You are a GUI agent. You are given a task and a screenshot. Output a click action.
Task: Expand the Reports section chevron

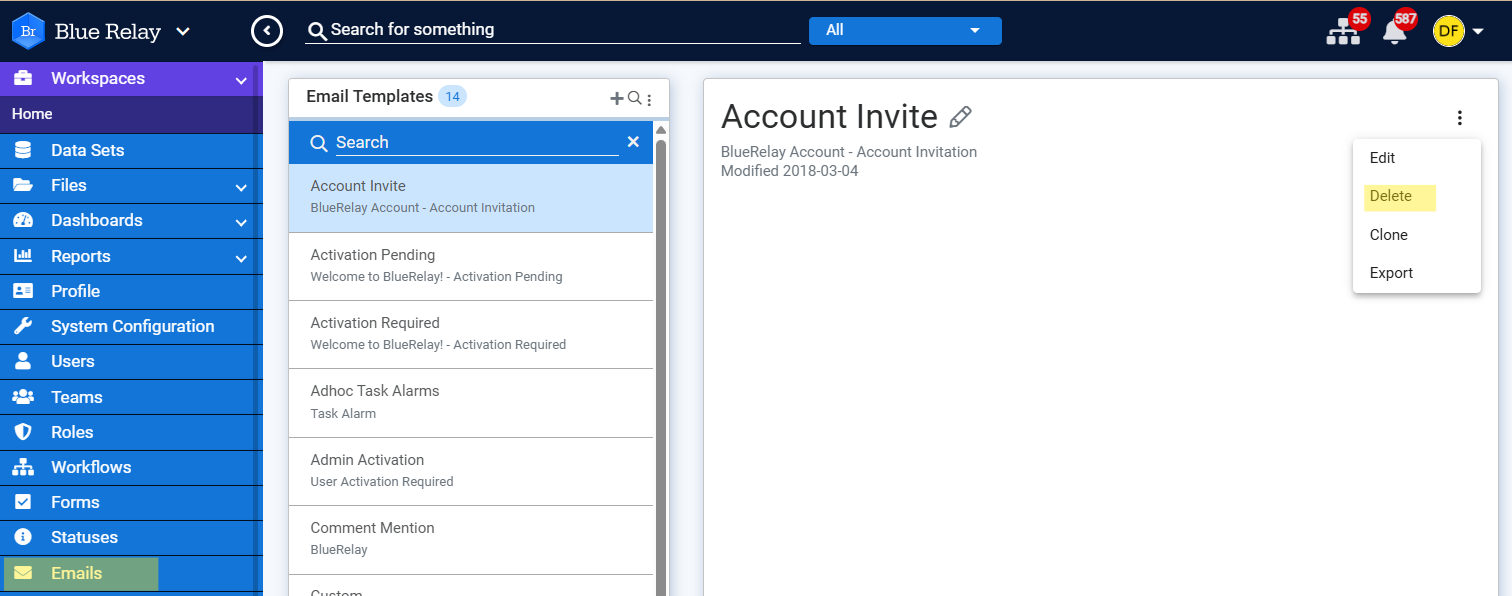[x=241, y=258]
